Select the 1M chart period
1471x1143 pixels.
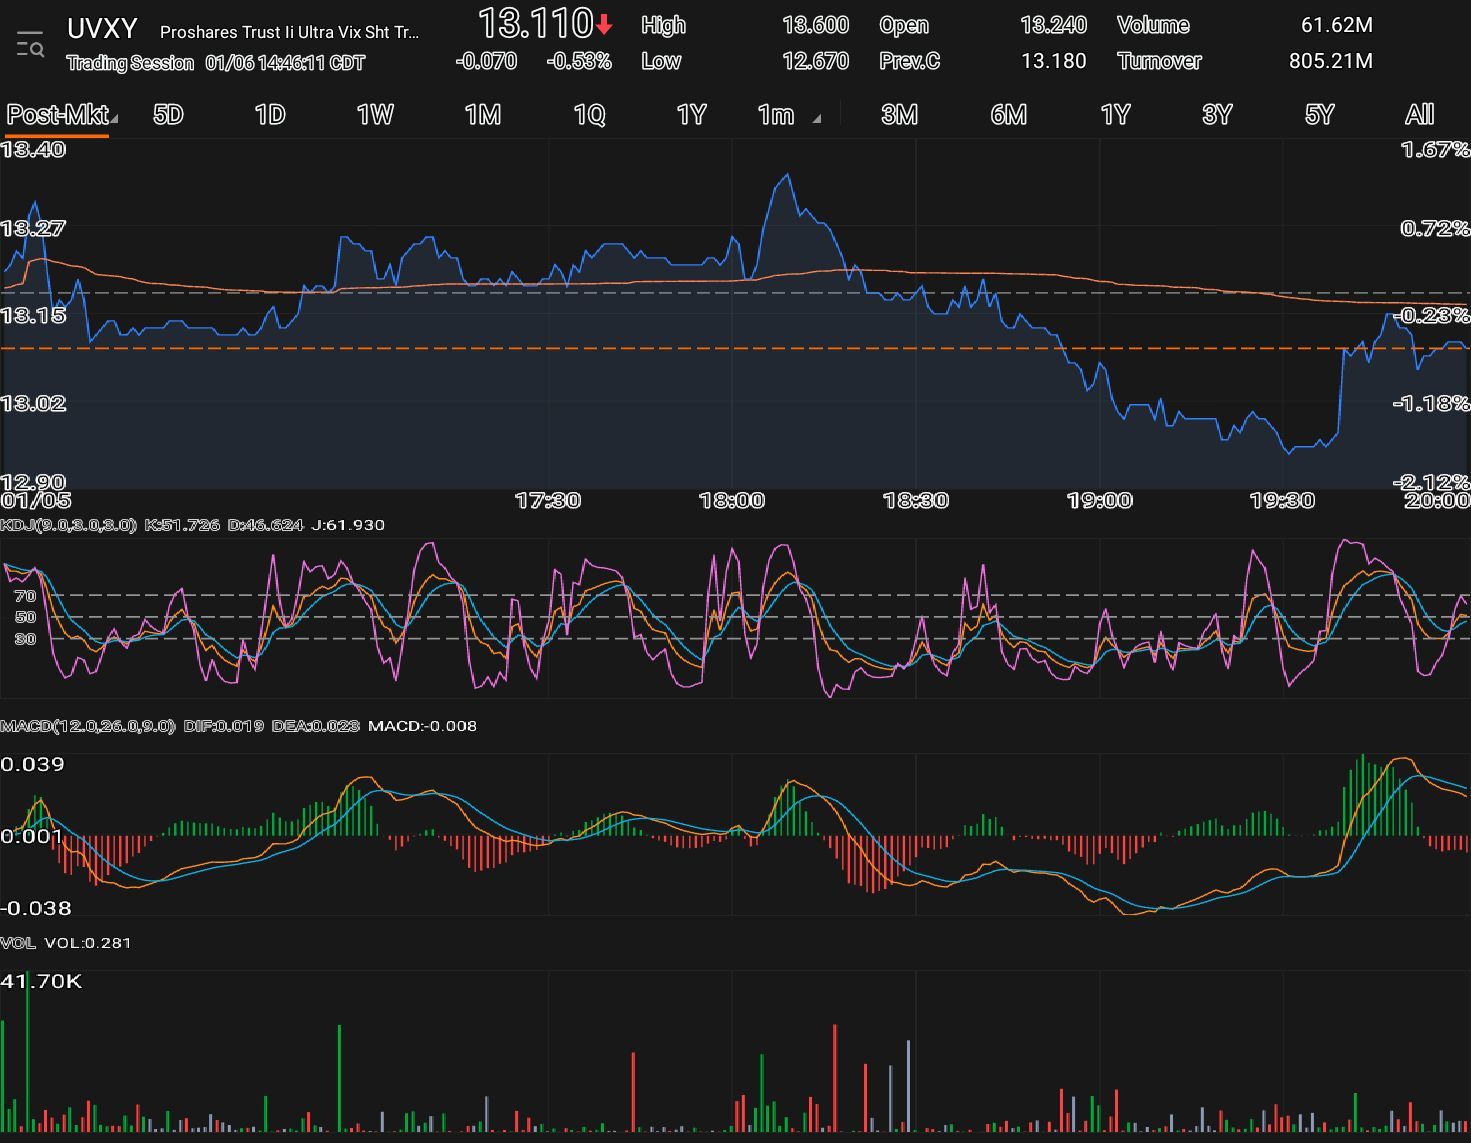click(483, 114)
